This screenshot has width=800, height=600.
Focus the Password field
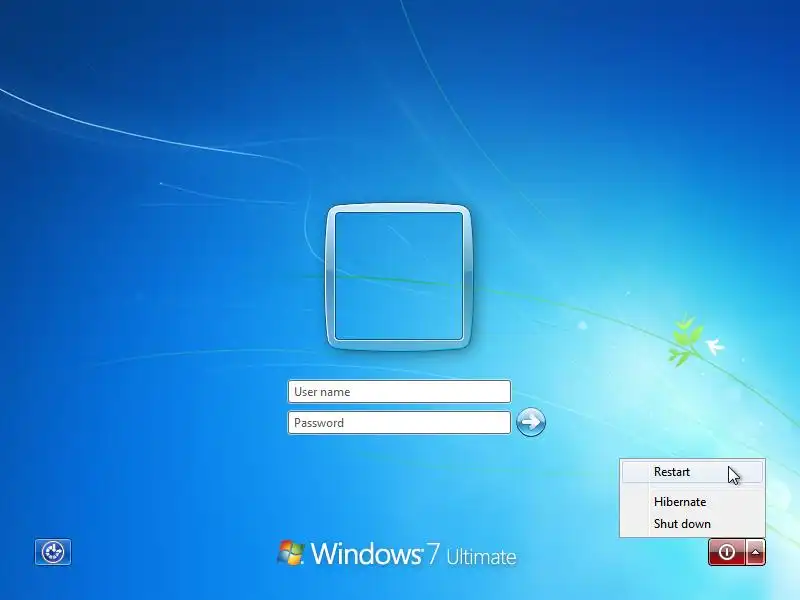(x=399, y=423)
